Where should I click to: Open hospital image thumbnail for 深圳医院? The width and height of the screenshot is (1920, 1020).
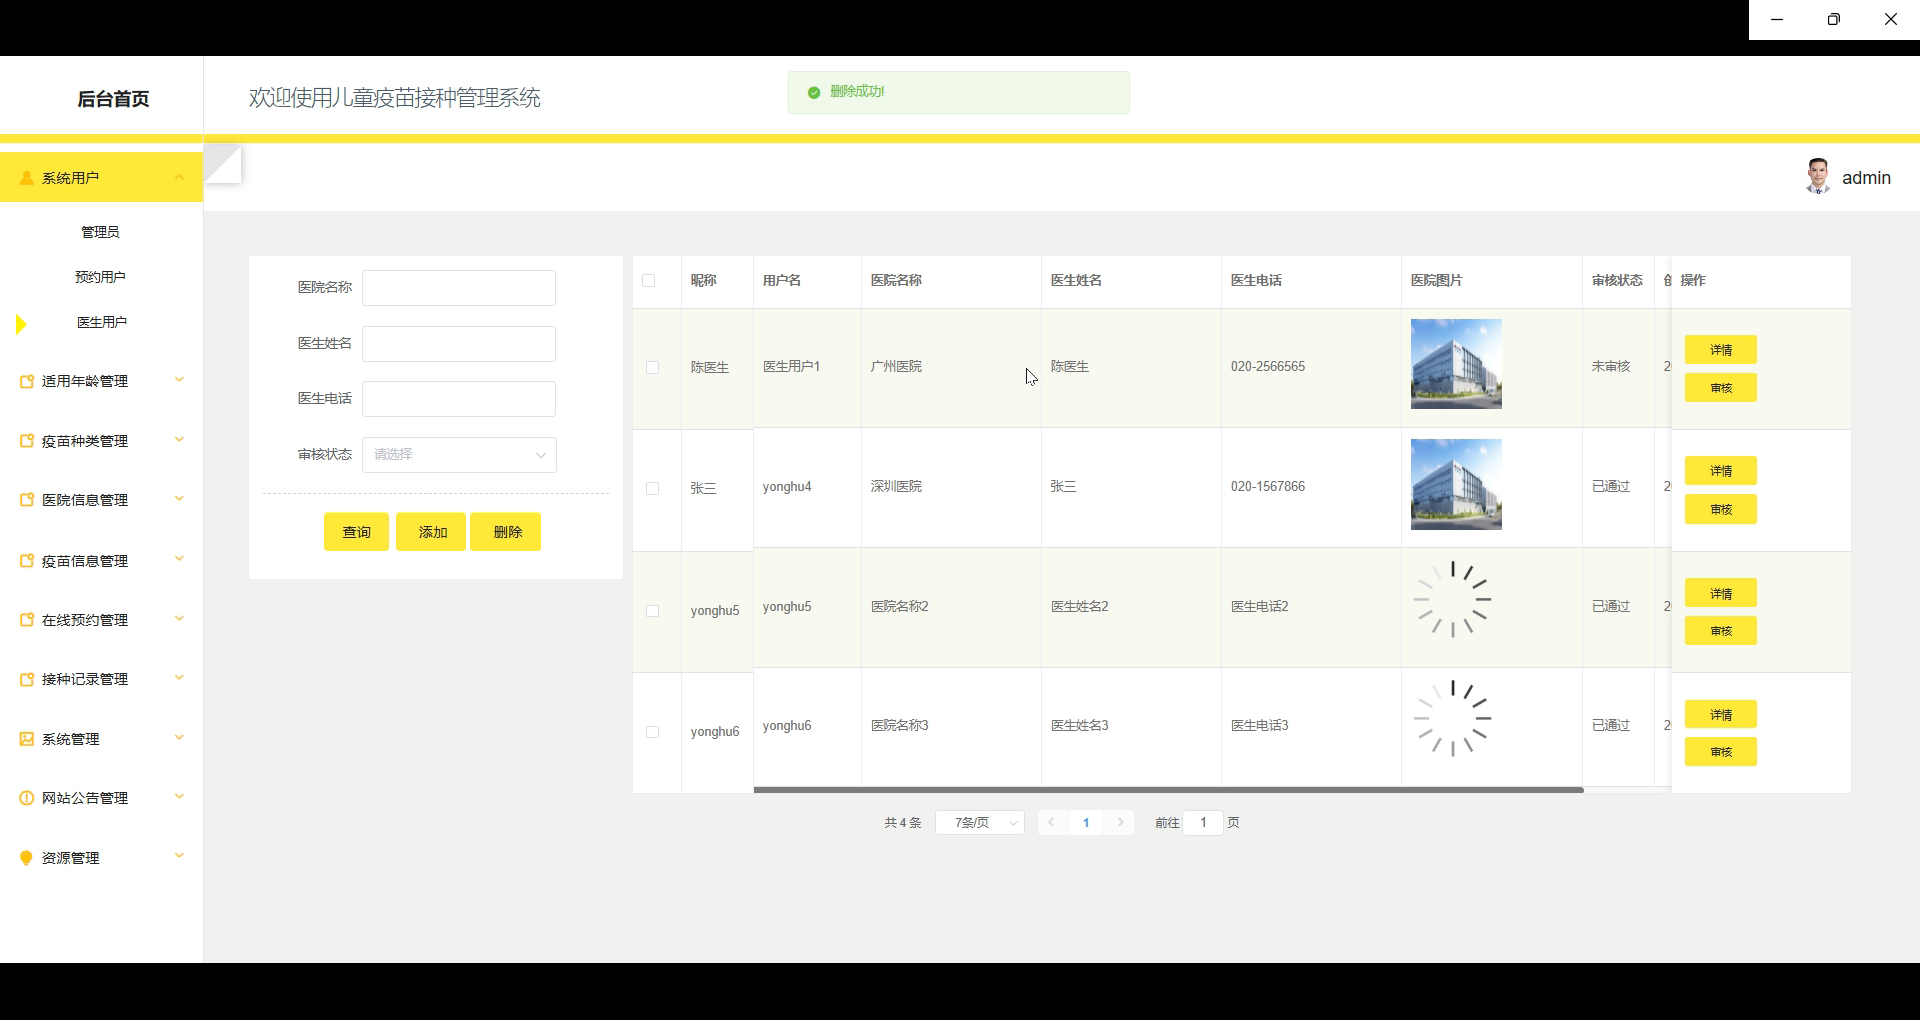coord(1456,484)
